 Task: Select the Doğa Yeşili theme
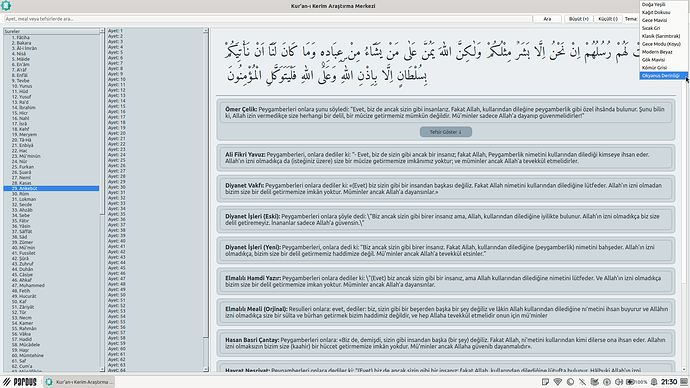coord(664,4)
